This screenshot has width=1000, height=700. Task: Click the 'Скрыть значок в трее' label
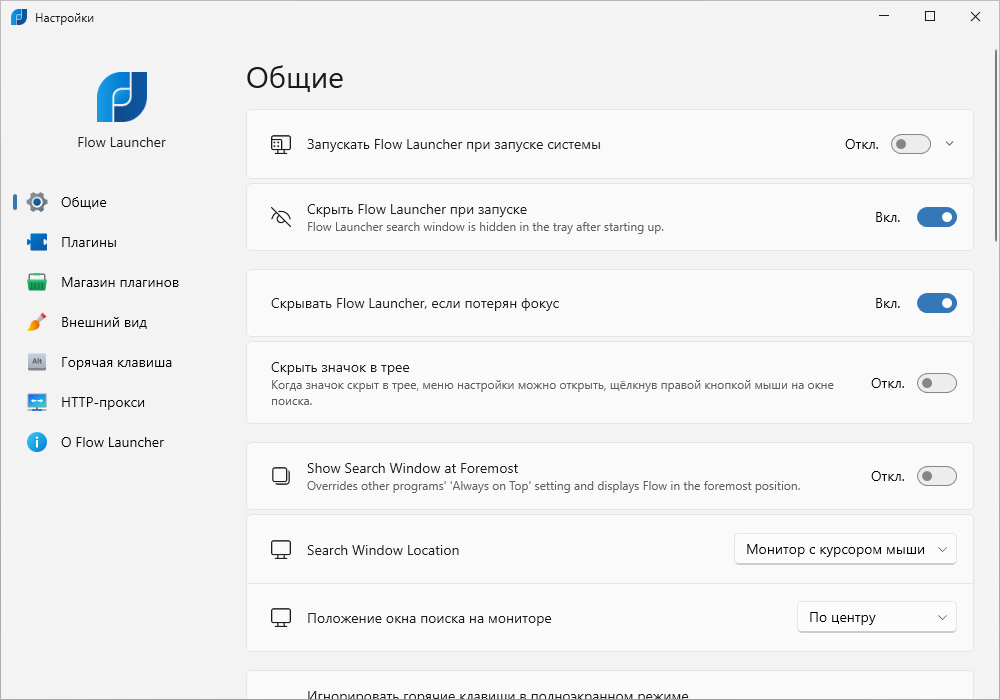(340, 367)
